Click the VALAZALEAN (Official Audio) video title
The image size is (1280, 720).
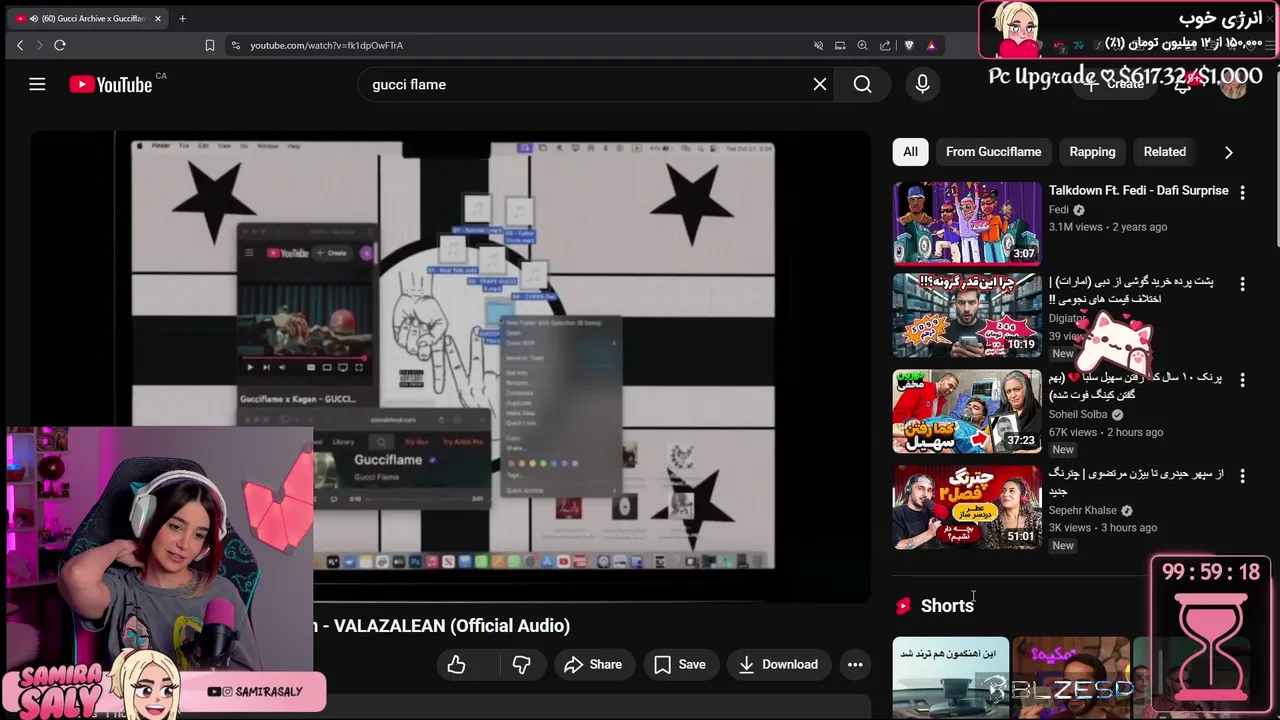(x=452, y=625)
